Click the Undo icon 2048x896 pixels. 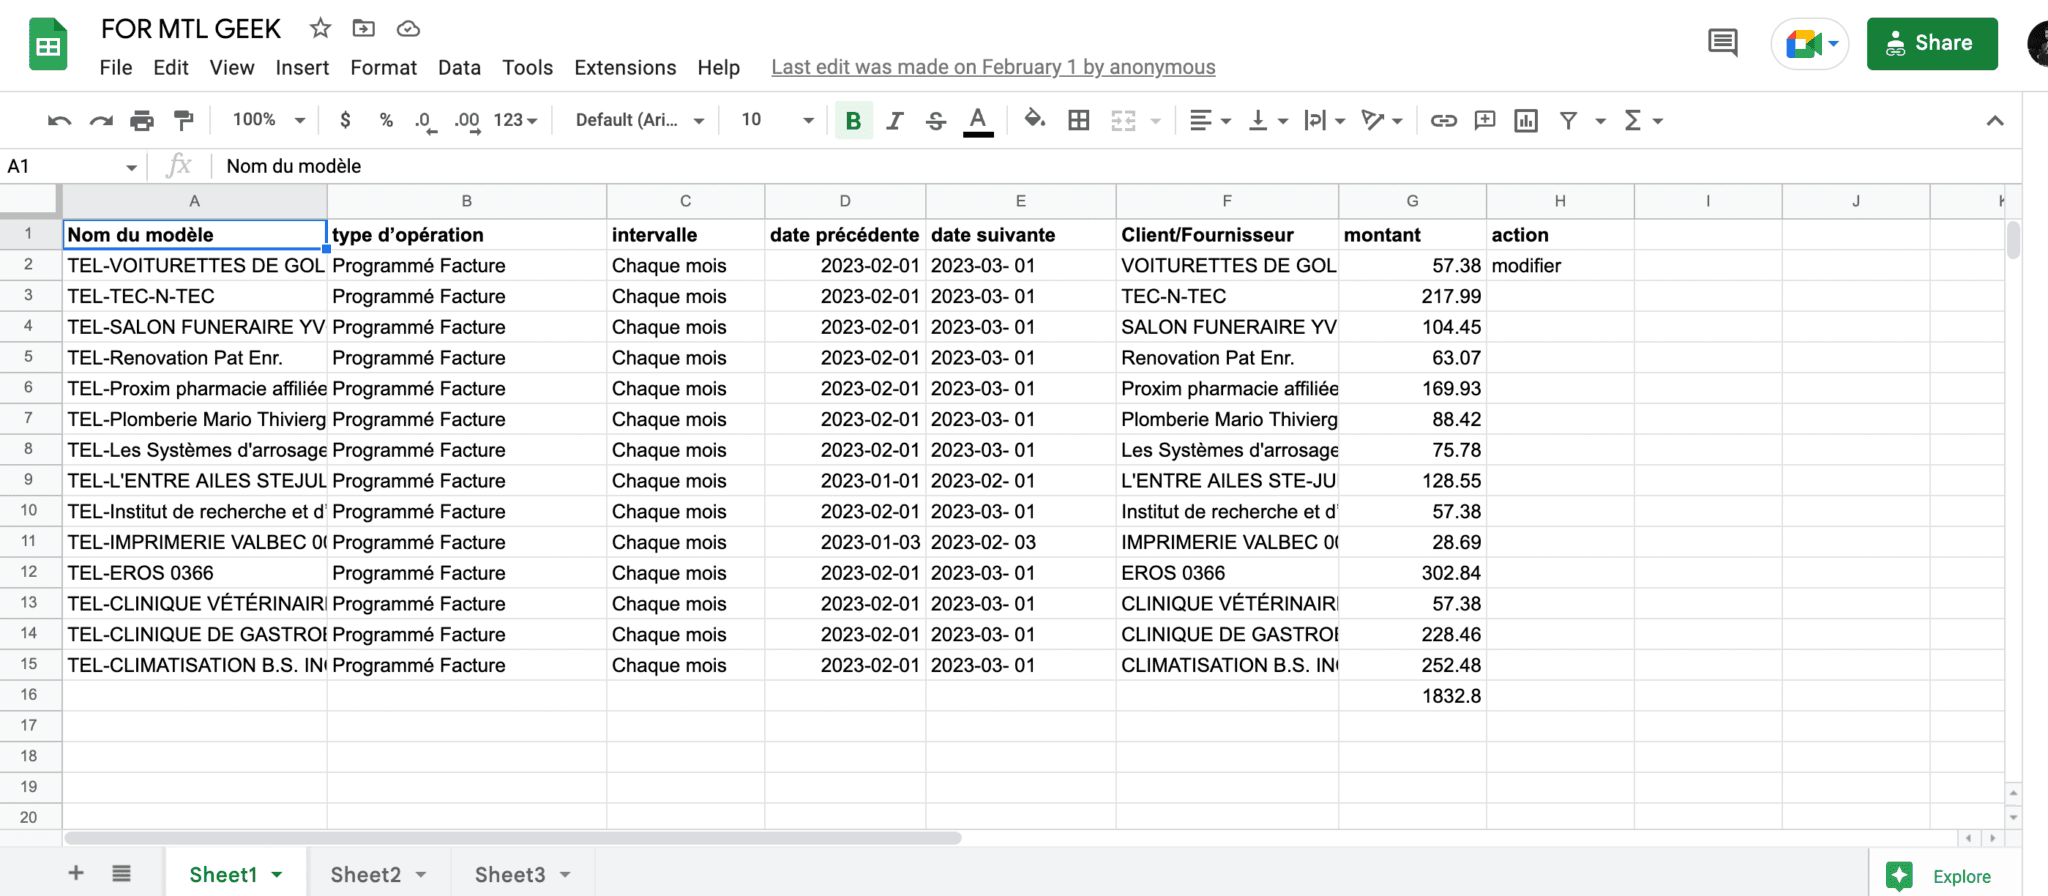pos(59,121)
